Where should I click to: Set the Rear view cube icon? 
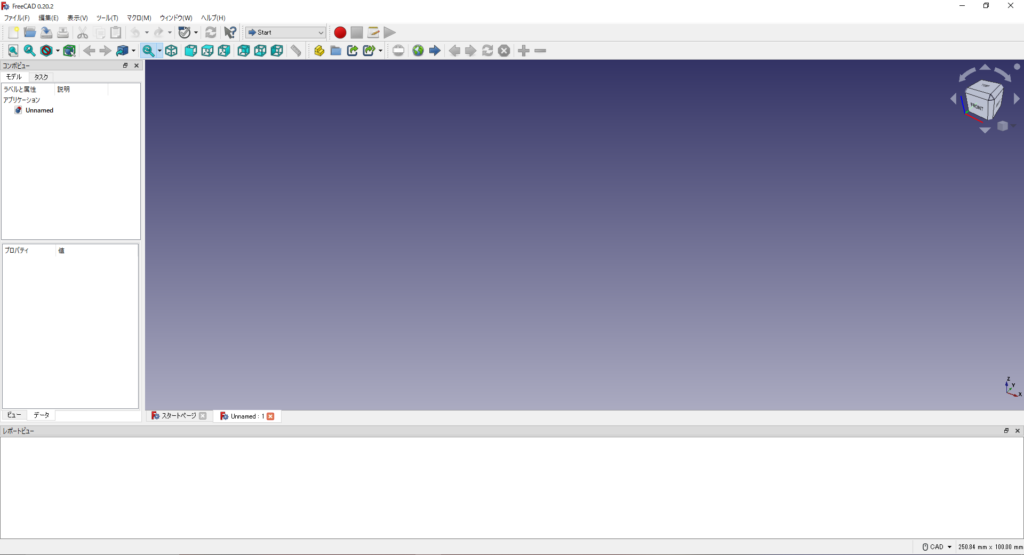tap(244, 50)
